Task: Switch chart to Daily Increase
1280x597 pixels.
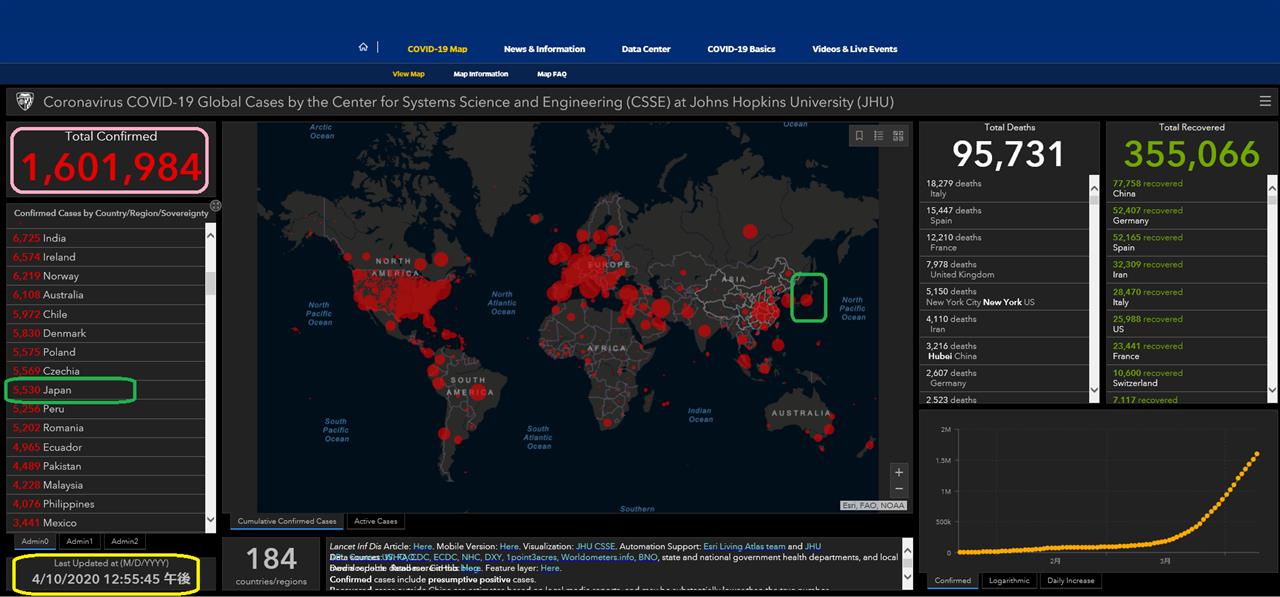Action: coord(1070,580)
